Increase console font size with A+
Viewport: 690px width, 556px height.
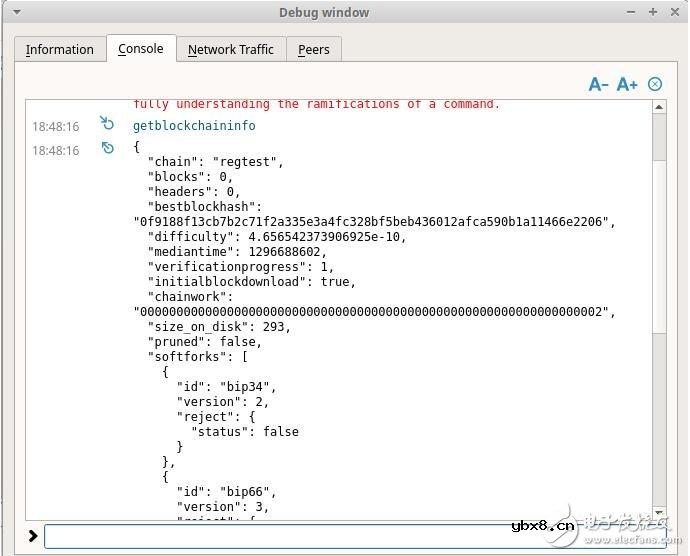[x=627, y=84]
